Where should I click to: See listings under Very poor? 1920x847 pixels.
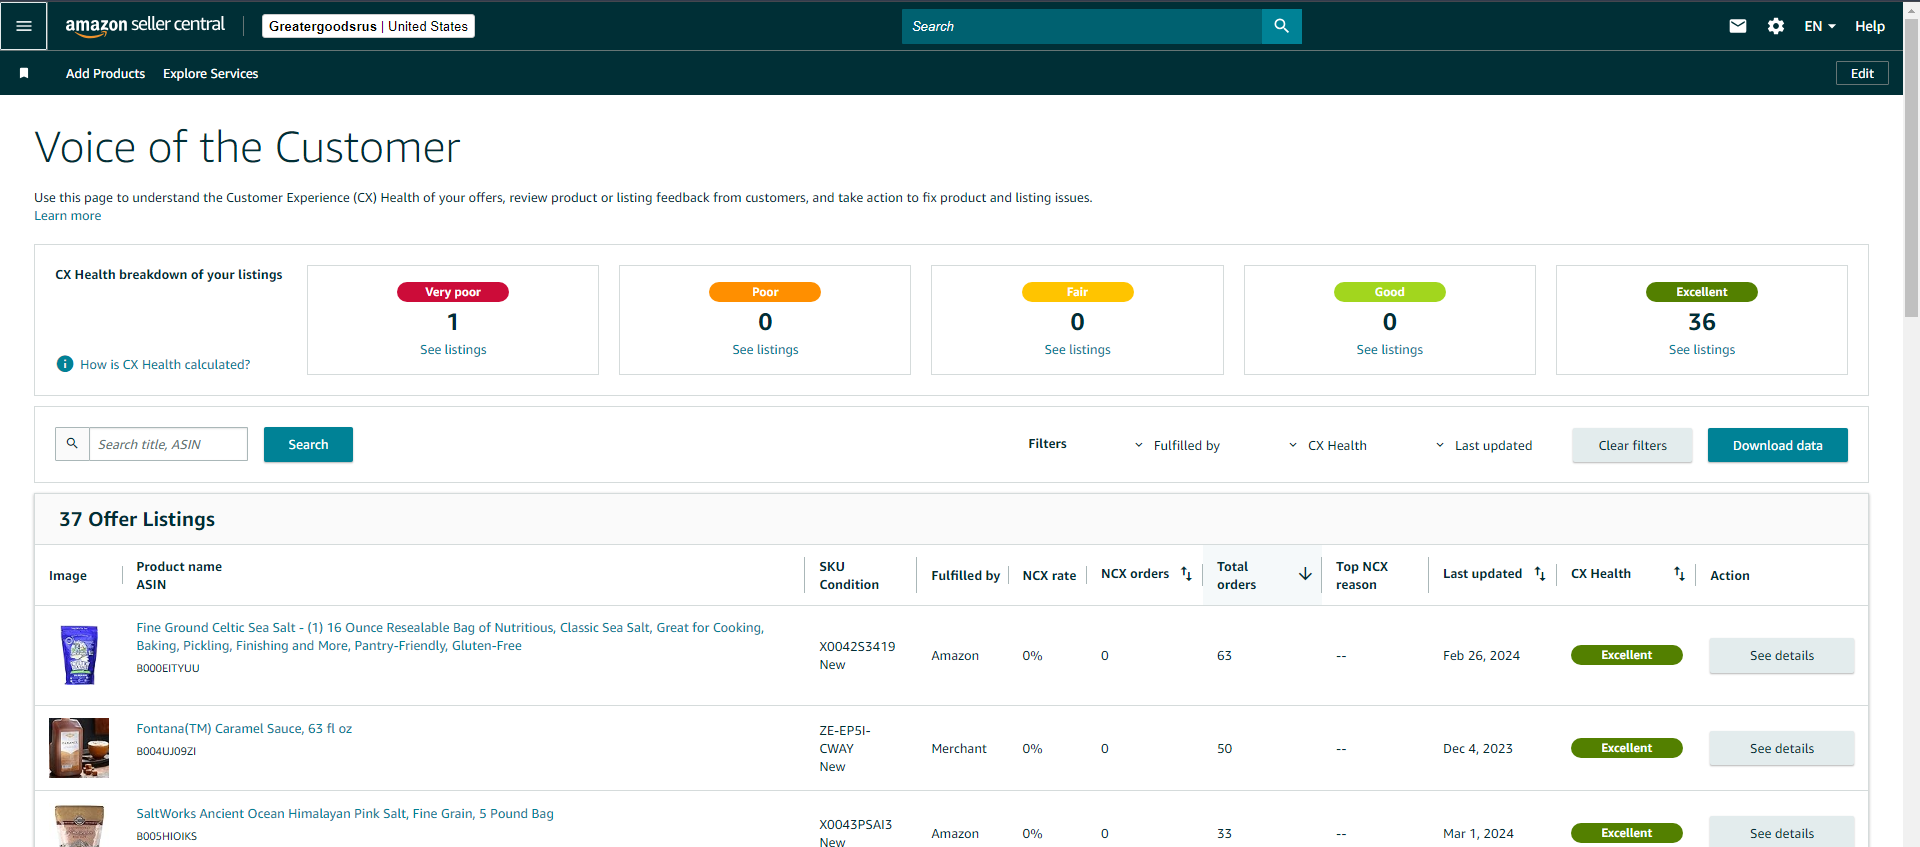(x=453, y=350)
